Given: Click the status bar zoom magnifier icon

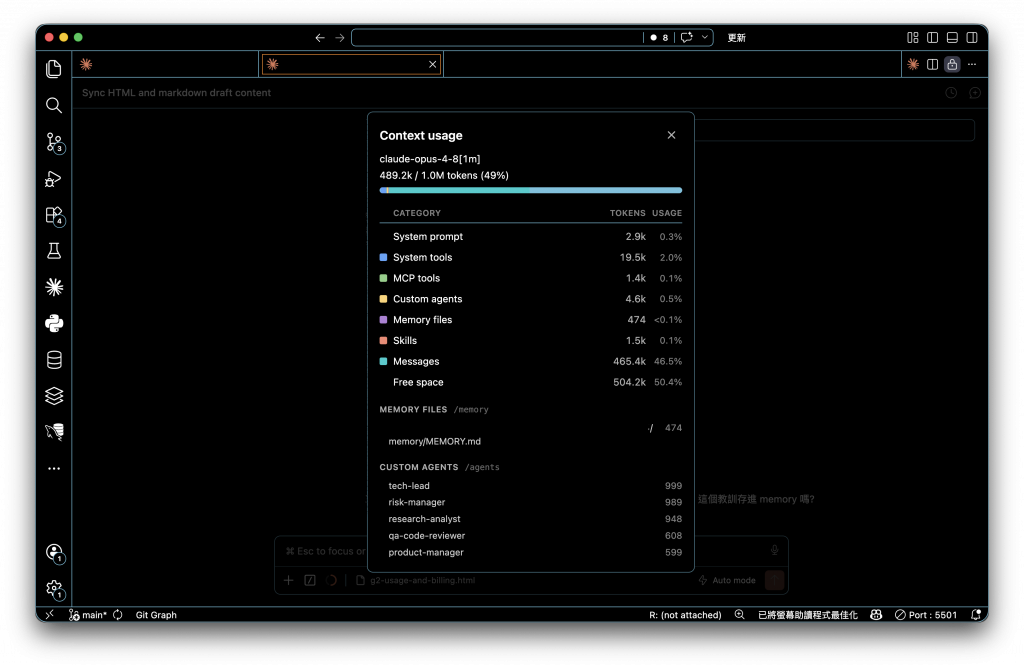Looking at the screenshot, I should [x=739, y=615].
